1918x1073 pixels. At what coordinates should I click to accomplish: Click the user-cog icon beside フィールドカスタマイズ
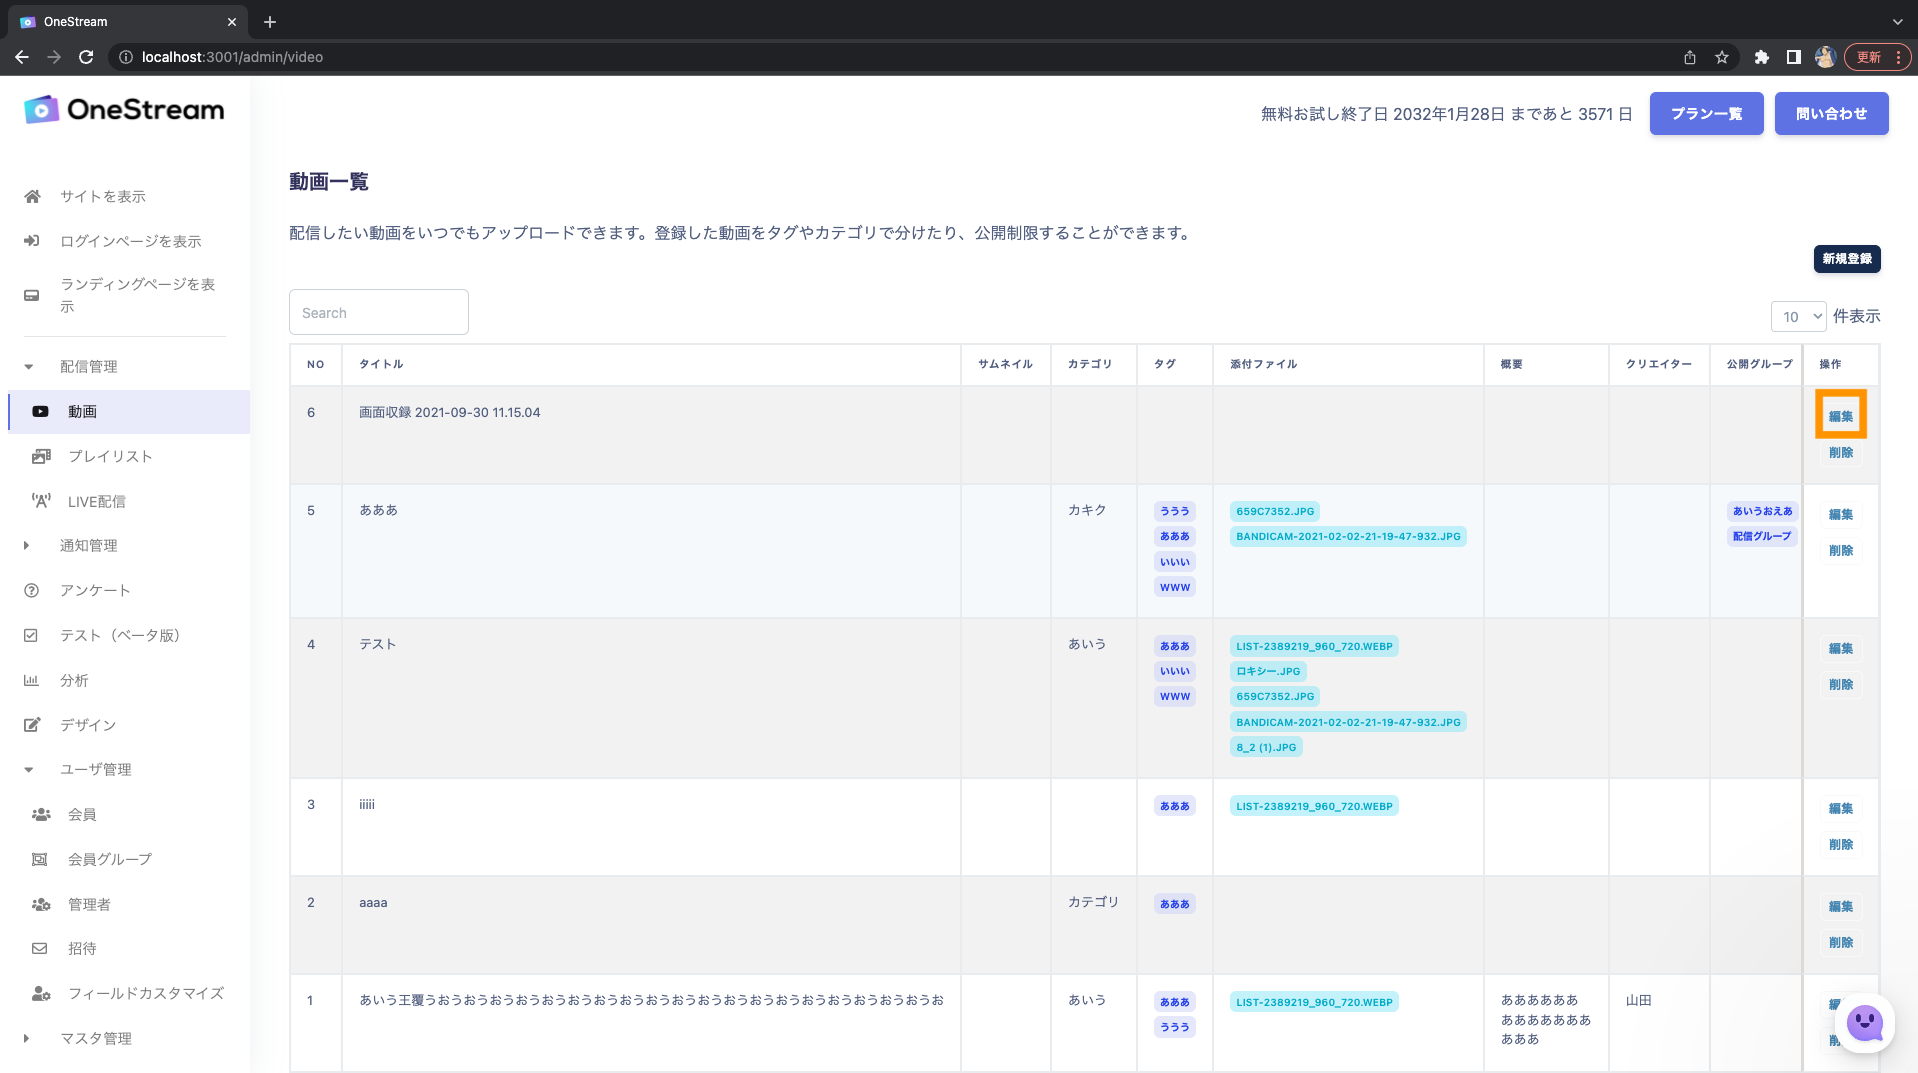[x=41, y=993]
